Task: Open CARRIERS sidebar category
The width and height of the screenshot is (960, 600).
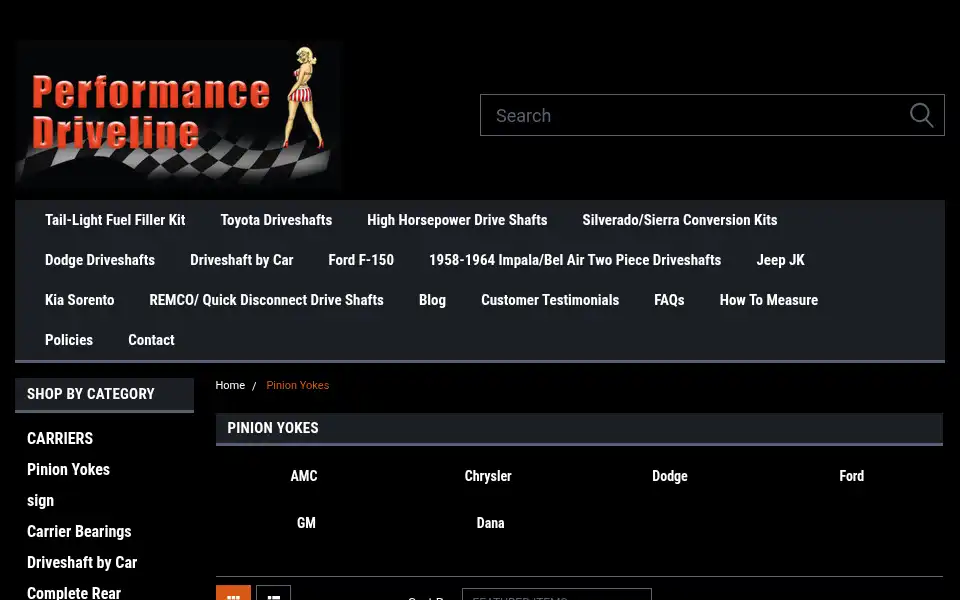Action: click(60, 438)
